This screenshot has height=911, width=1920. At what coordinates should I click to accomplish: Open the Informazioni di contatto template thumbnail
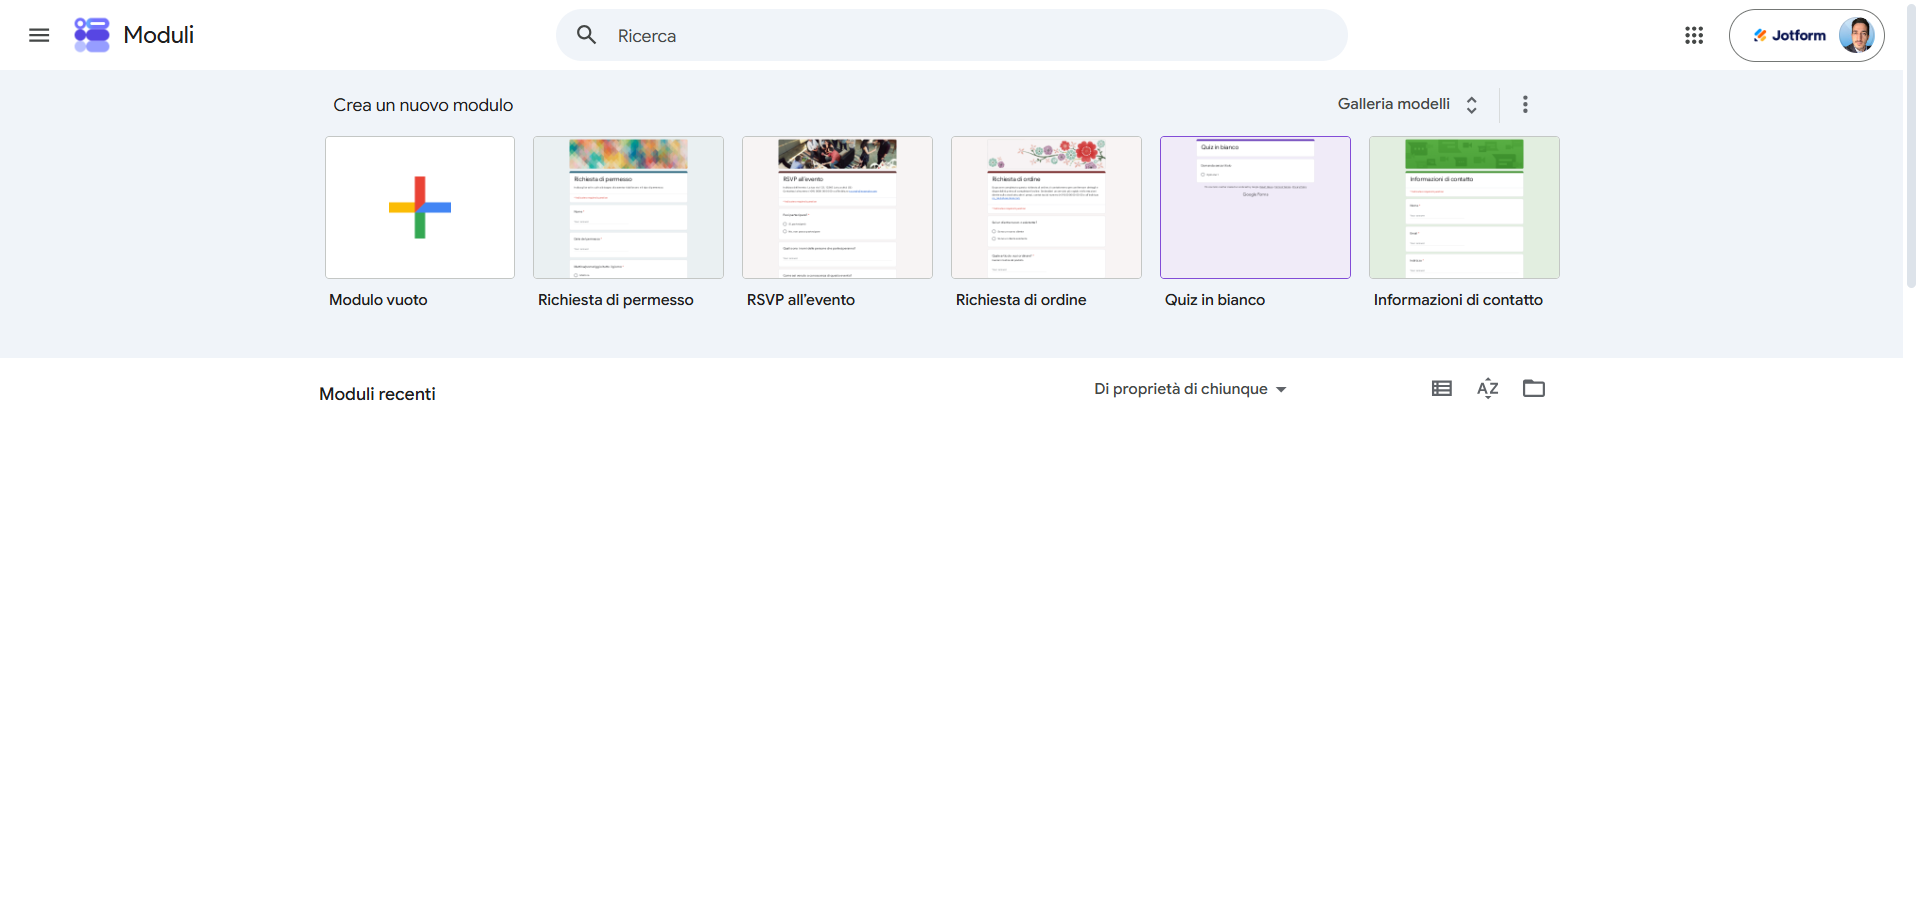coord(1464,207)
